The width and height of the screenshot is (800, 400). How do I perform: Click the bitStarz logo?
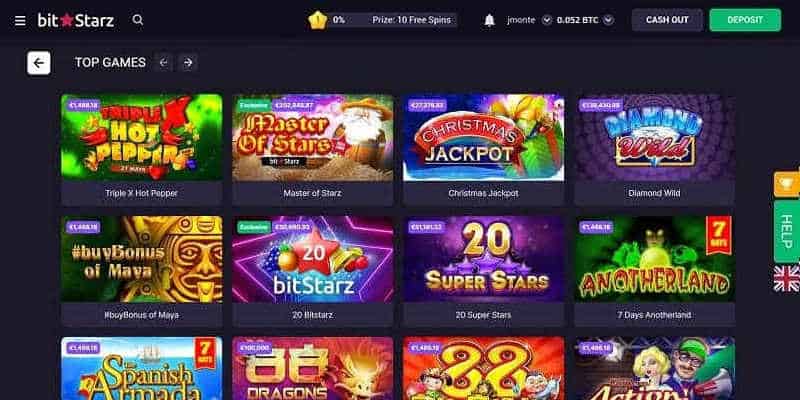click(x=76, y=20)
